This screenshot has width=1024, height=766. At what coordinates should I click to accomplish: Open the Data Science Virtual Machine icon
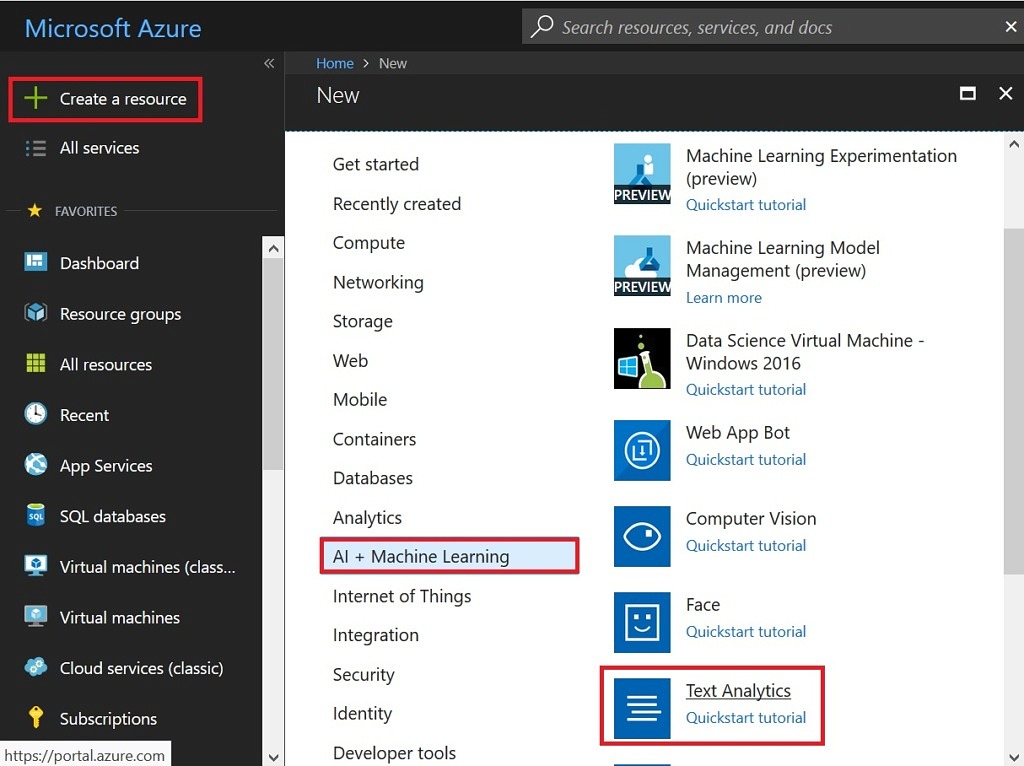pyautogui.click(x=642, y=358)
